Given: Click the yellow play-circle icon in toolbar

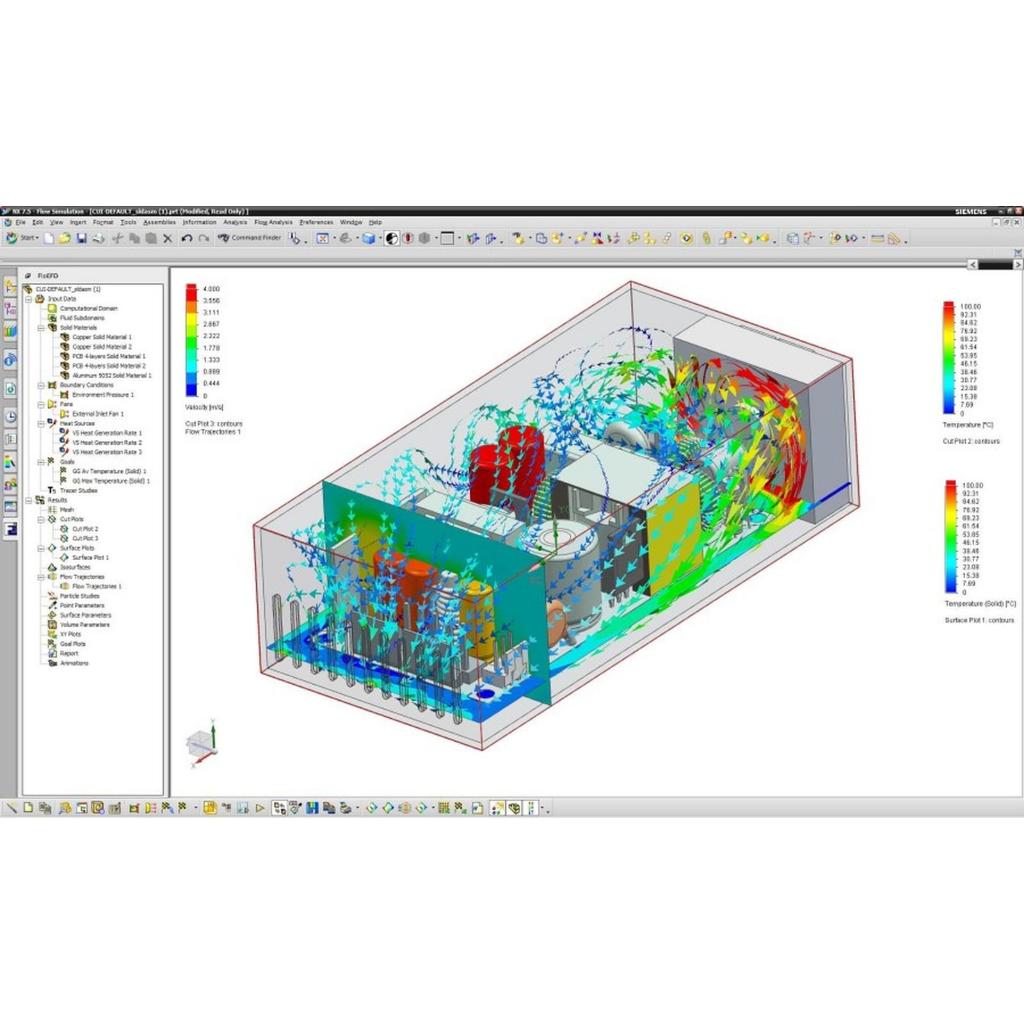Looking at the screenshot, I should tap(686, 238).
